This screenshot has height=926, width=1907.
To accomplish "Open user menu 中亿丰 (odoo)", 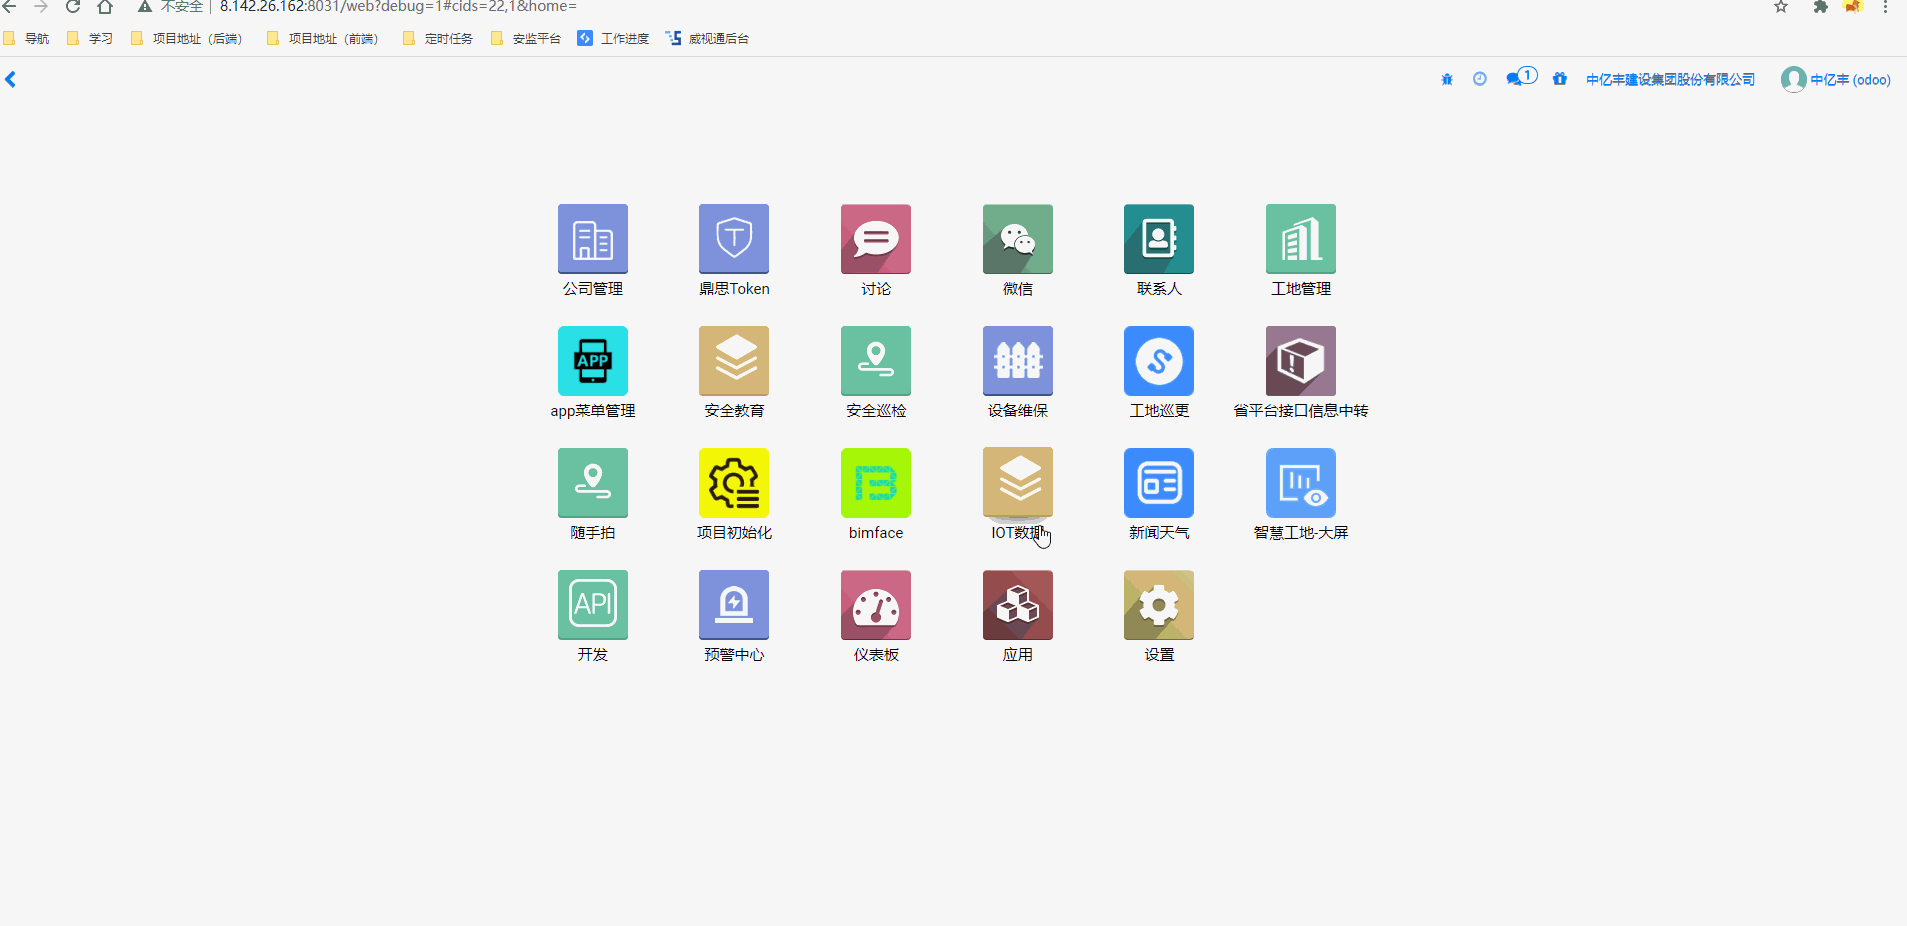I will point(1835,80).
